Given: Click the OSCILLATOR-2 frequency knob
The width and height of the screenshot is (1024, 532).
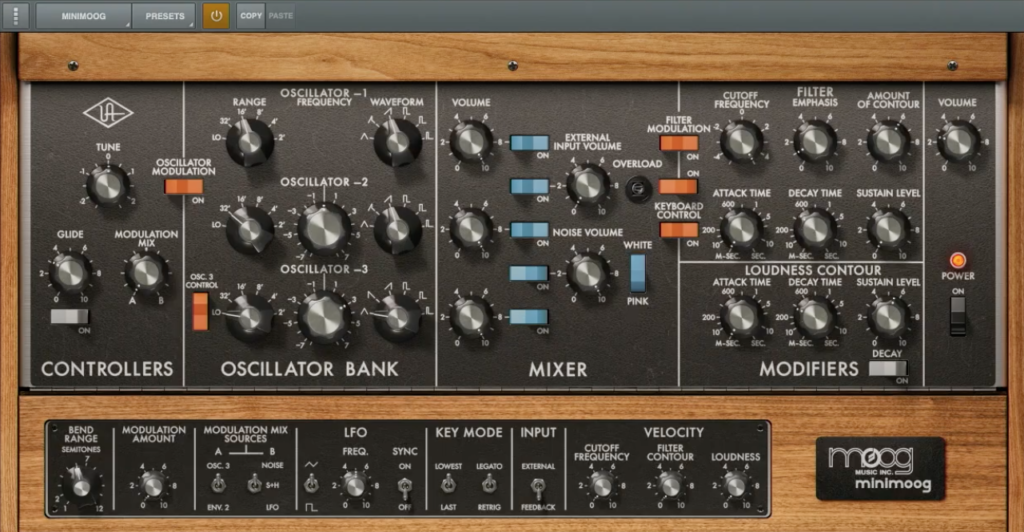Looking at the screenshot, I should [324, 228].
